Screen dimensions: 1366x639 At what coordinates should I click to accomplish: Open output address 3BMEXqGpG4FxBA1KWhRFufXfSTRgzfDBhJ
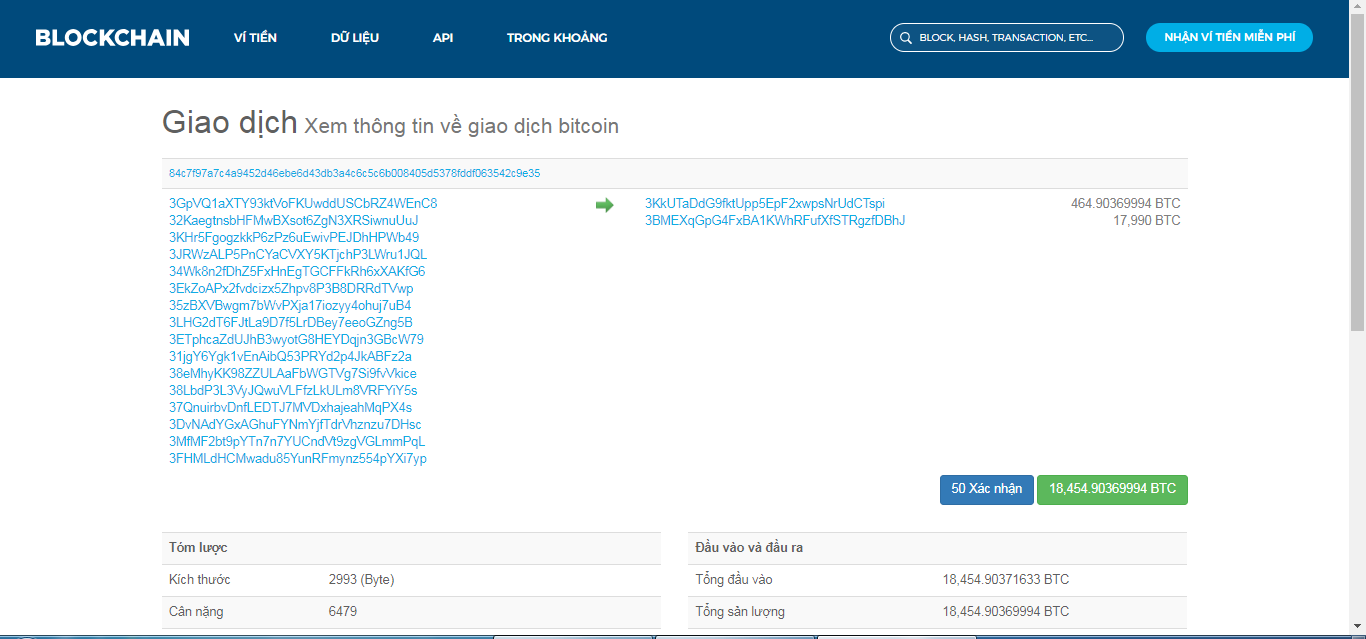pos(775,220)
